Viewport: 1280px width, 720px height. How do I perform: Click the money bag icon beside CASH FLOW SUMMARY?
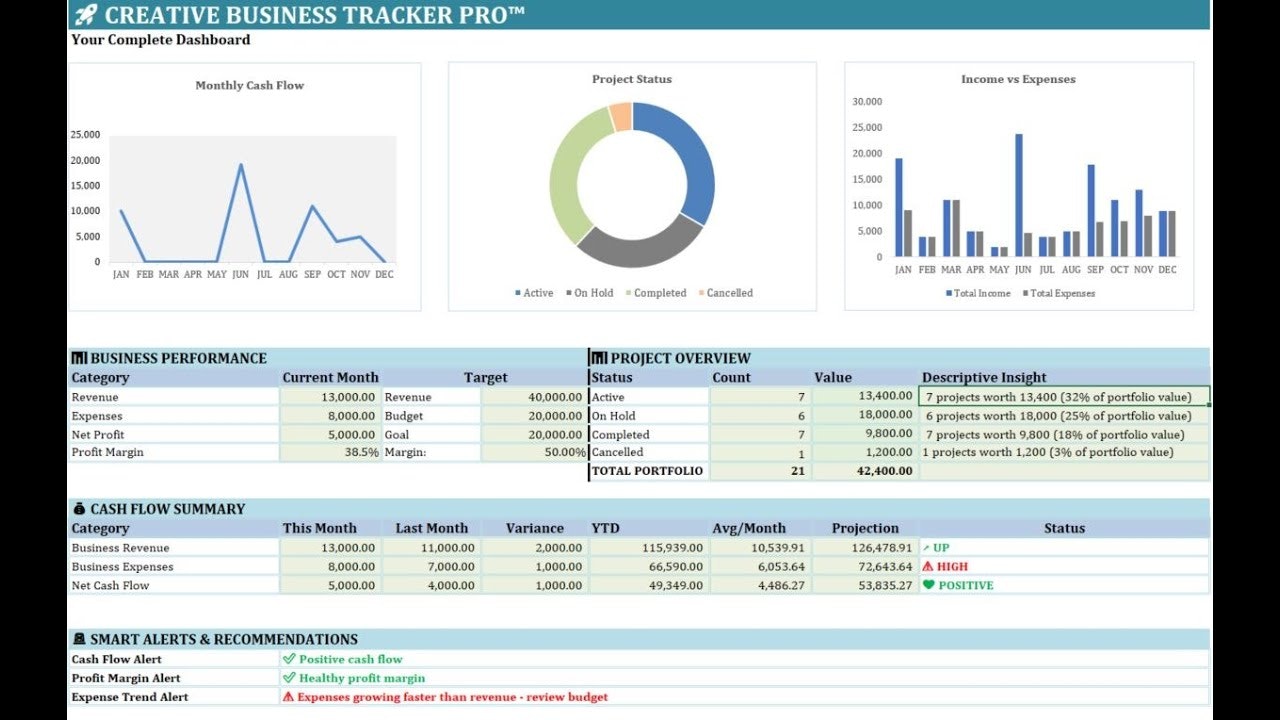coord(80,508)
